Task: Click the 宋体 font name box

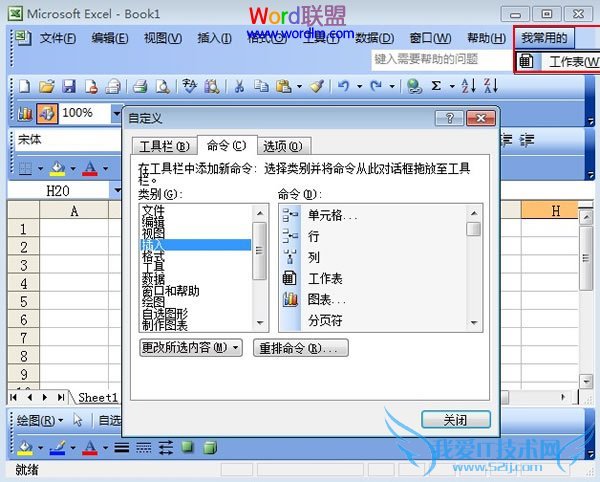Action: tap(68, 140)
